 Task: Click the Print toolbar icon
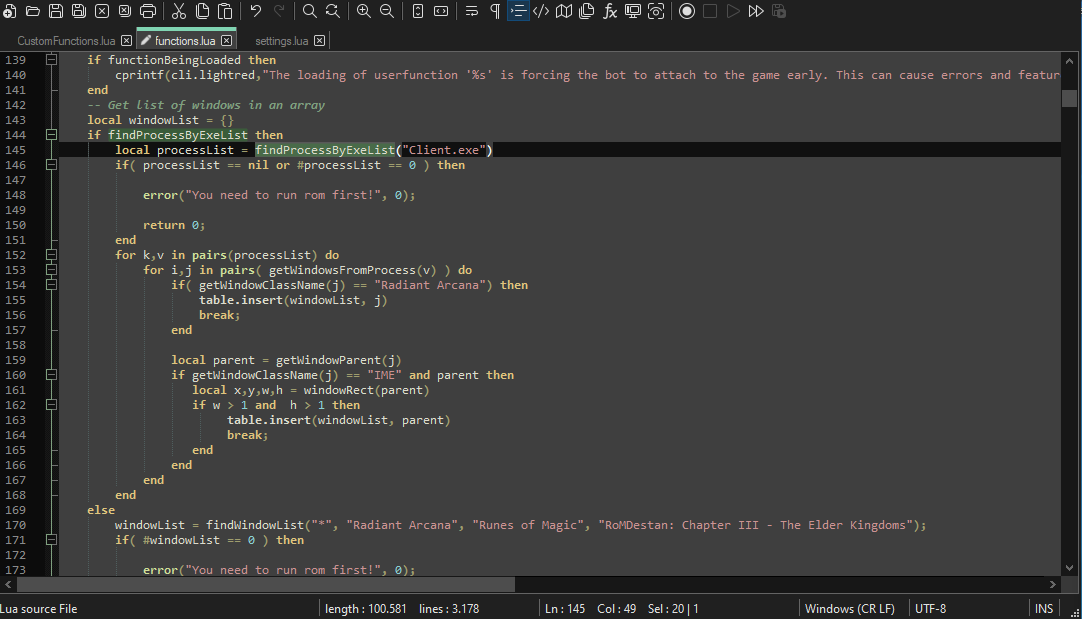[x=148, y=11]
